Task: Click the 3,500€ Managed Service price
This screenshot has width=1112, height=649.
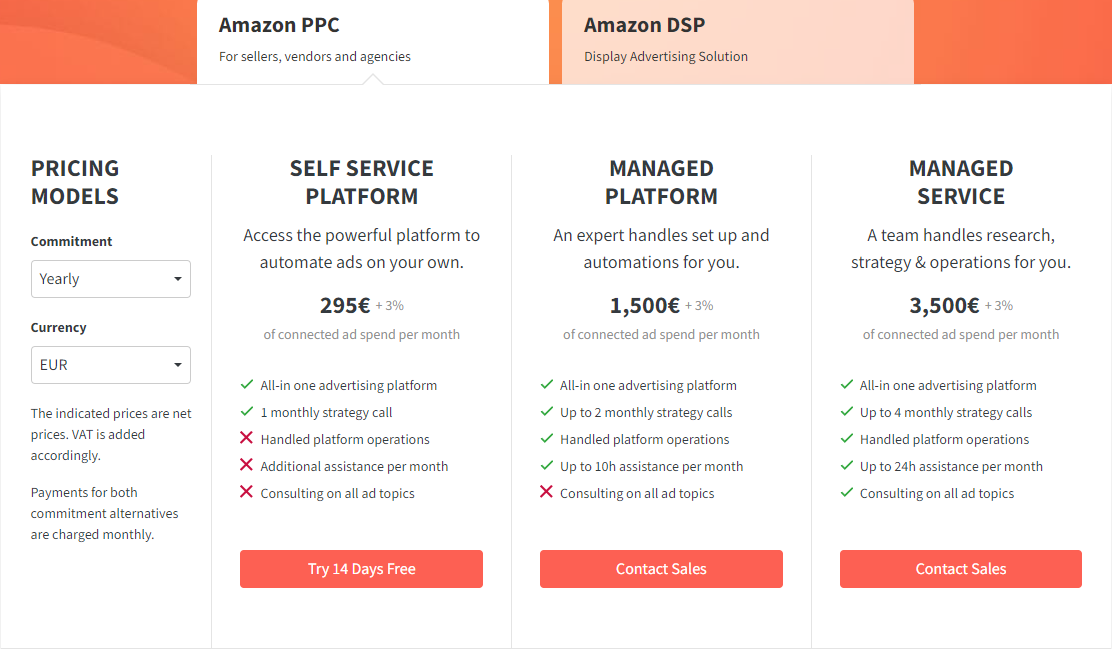Action: pyautogui.click(x=944, y=306)
